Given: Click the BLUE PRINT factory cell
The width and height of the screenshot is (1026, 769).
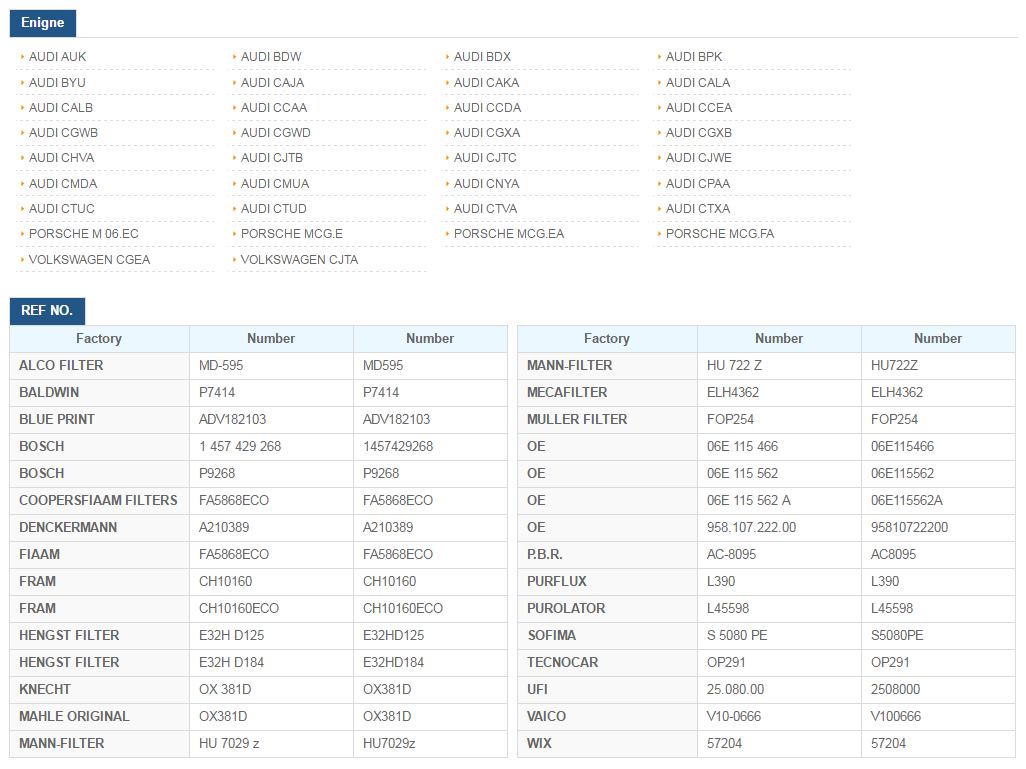Looking at the screenshot, I should [99, 420].
